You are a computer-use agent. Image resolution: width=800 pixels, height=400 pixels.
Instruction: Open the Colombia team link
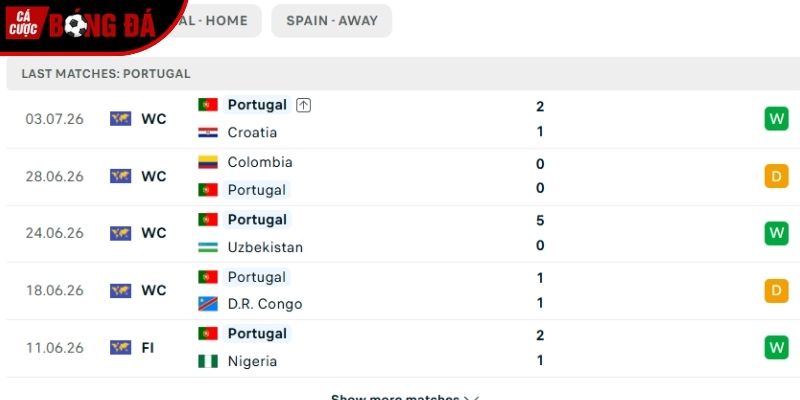pos(260,162)
